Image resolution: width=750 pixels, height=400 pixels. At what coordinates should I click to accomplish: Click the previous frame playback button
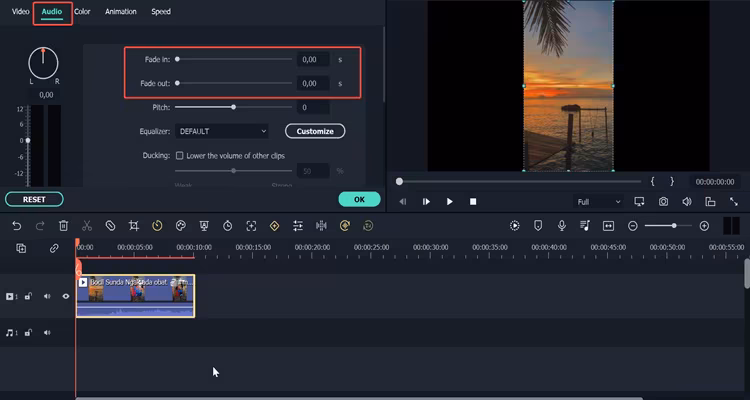[403, 202]
